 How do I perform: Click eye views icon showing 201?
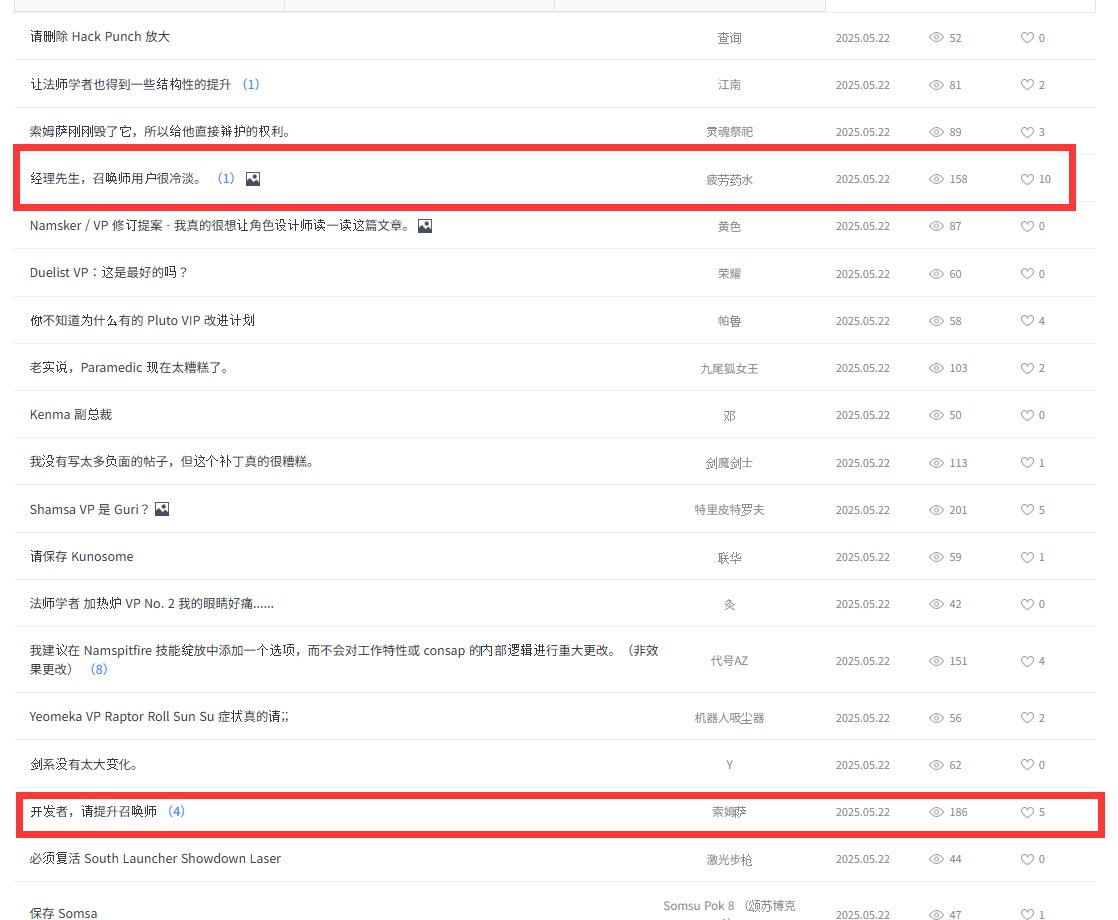pyautogui.click(x=936, y=510)
